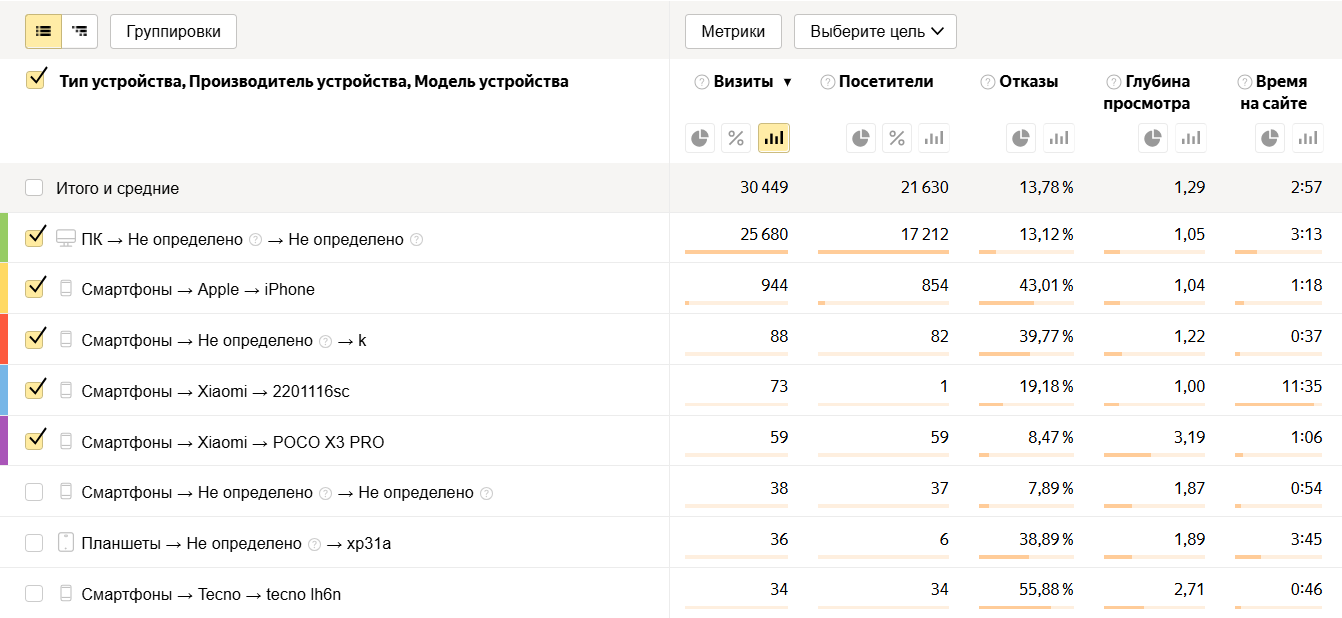Show pie chart for Посетители column
The image size is (1342, 618).
pyautogui.click(x=861, y=138)
